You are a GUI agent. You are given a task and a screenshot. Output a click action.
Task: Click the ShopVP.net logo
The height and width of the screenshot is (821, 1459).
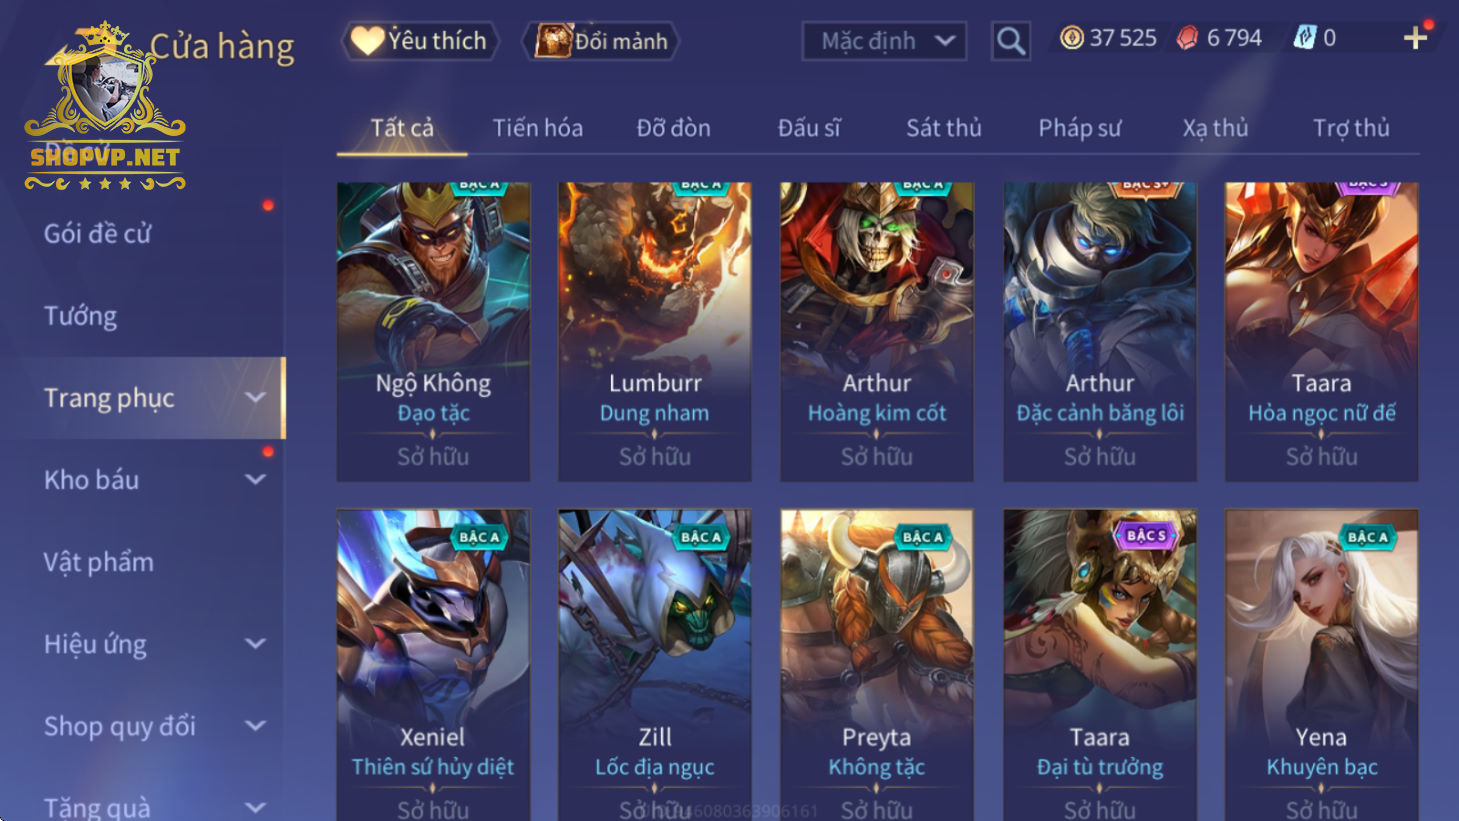105,106
